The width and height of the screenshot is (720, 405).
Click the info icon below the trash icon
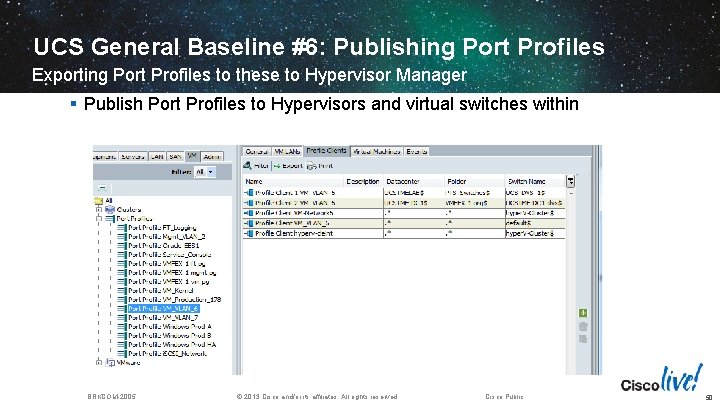coord(583,339)
